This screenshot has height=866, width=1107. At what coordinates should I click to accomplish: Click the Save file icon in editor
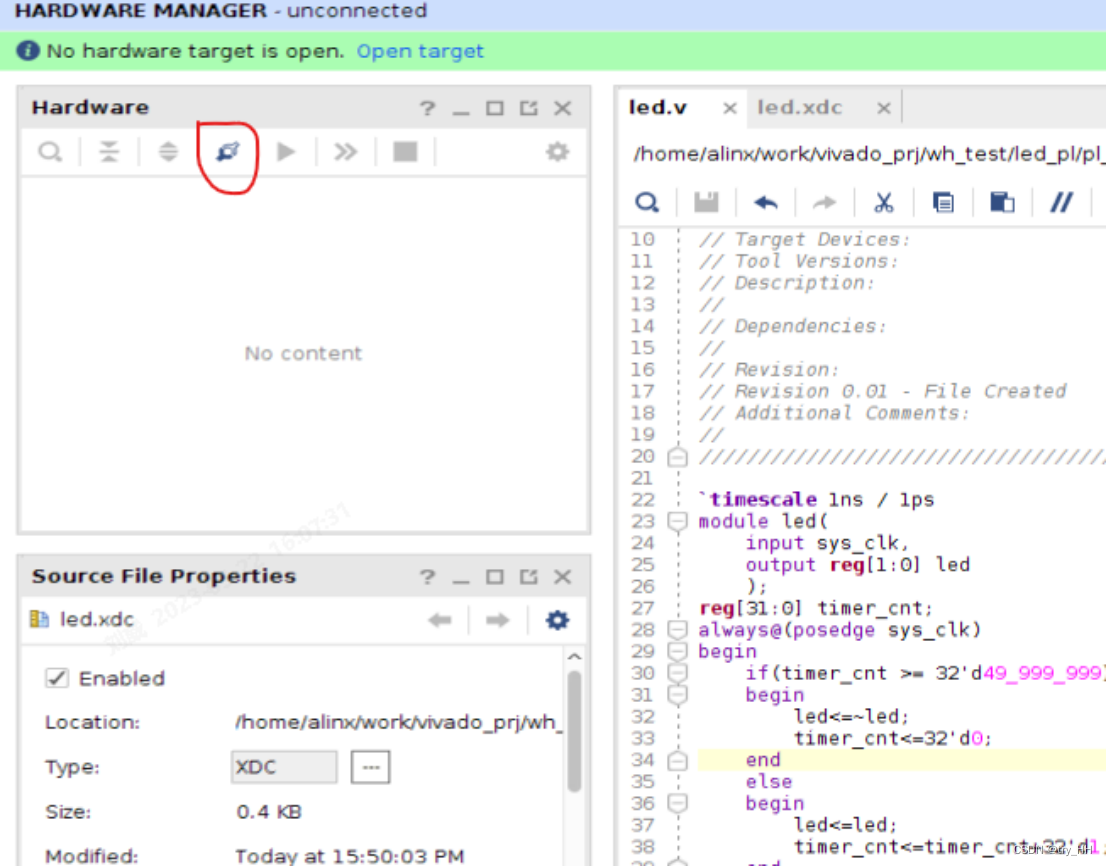[x=706, y=203]
